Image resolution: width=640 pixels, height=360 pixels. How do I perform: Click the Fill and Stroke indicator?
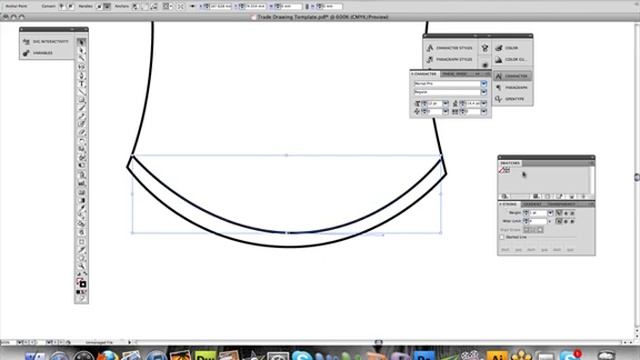82,283
